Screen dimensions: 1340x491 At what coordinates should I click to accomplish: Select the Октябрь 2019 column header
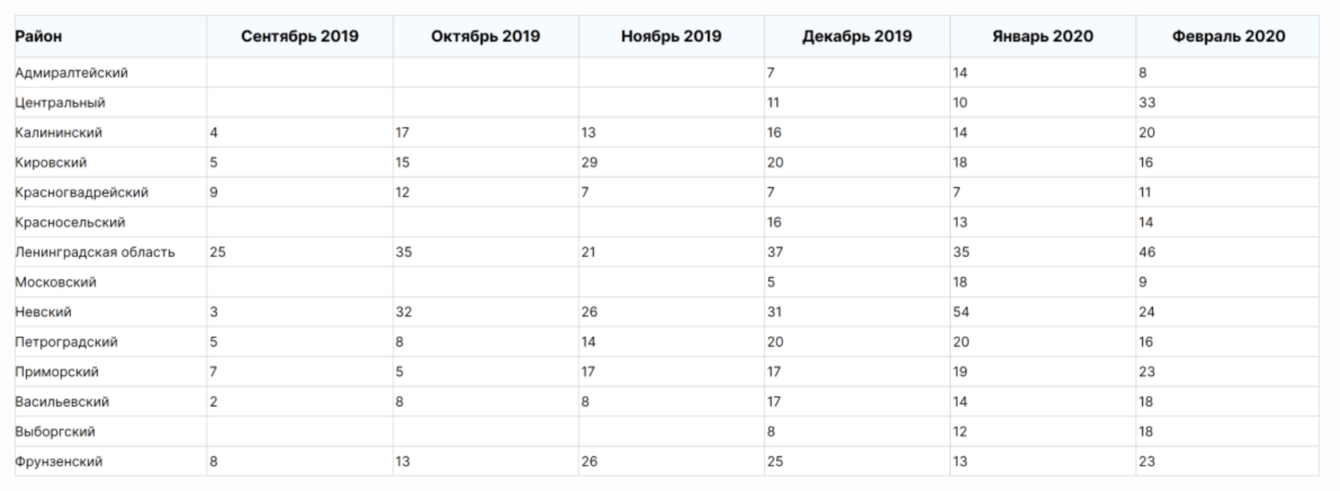pos(485,37)
